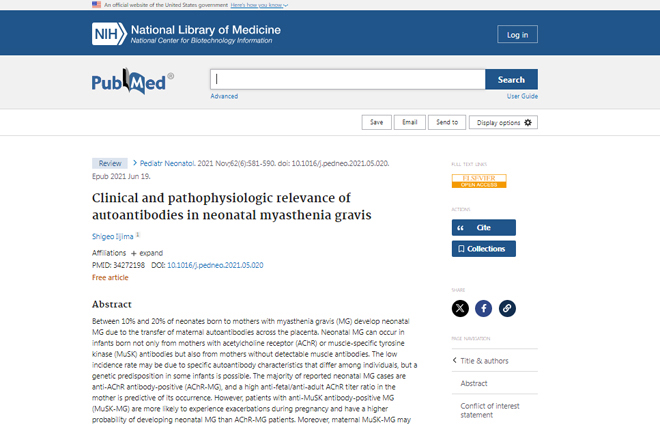Jump to Abstract in page navigation

click(474, 383)
